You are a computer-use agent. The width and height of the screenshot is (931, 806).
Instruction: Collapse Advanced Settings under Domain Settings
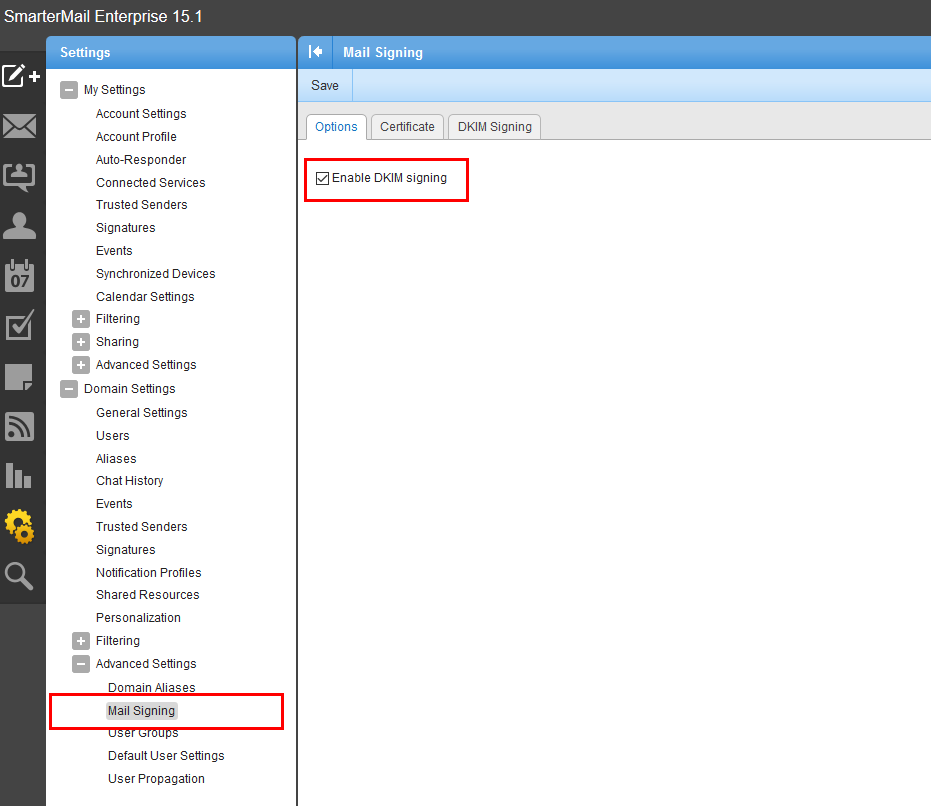click(x=81, y=664)
